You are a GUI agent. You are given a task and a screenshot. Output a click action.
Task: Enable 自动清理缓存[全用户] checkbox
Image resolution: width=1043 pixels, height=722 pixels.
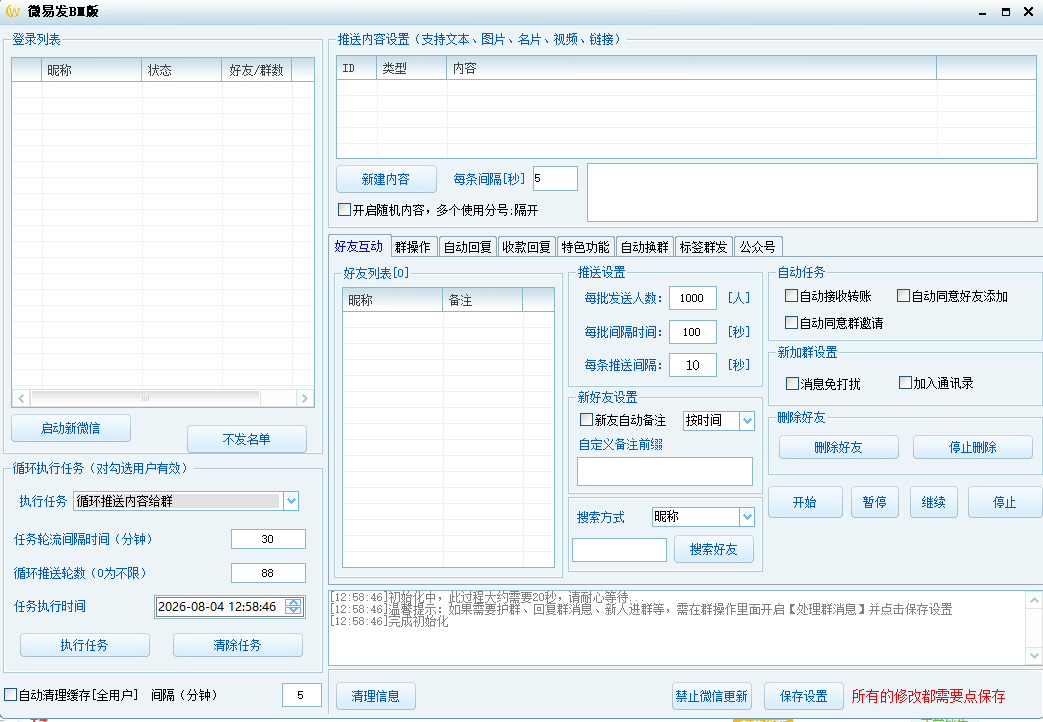11,695
